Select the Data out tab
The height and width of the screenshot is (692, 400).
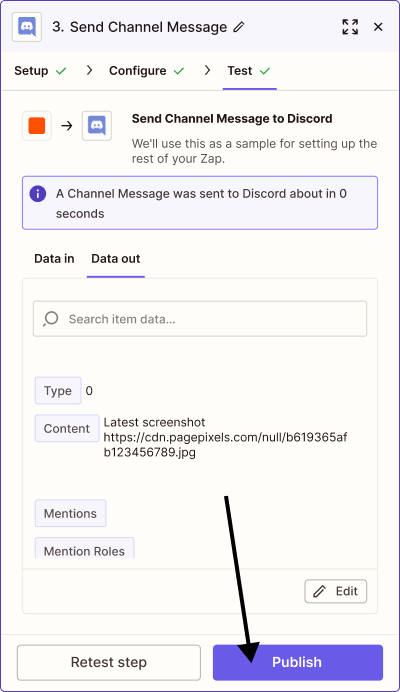pyautogui.click(x=116, y=259)
